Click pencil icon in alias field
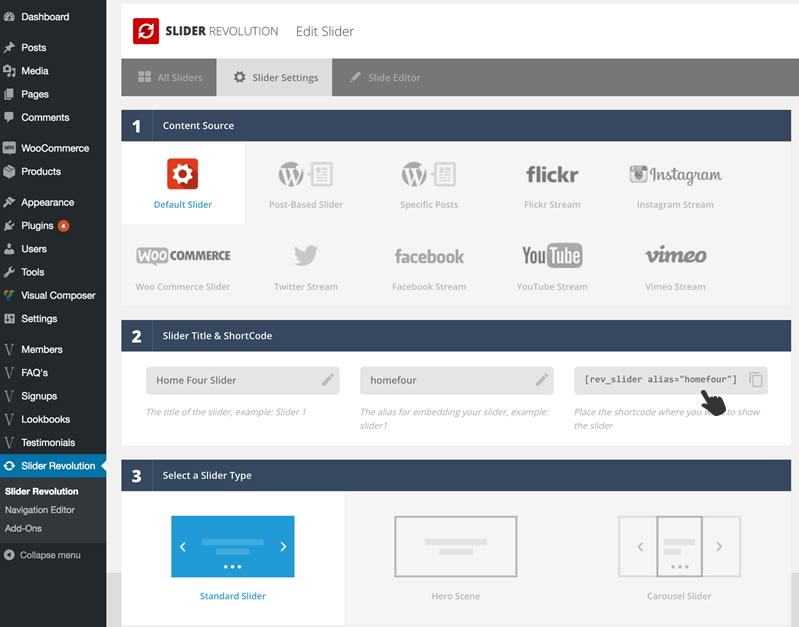The width and height of the screenshot is (799, 627). pos(542,379)
